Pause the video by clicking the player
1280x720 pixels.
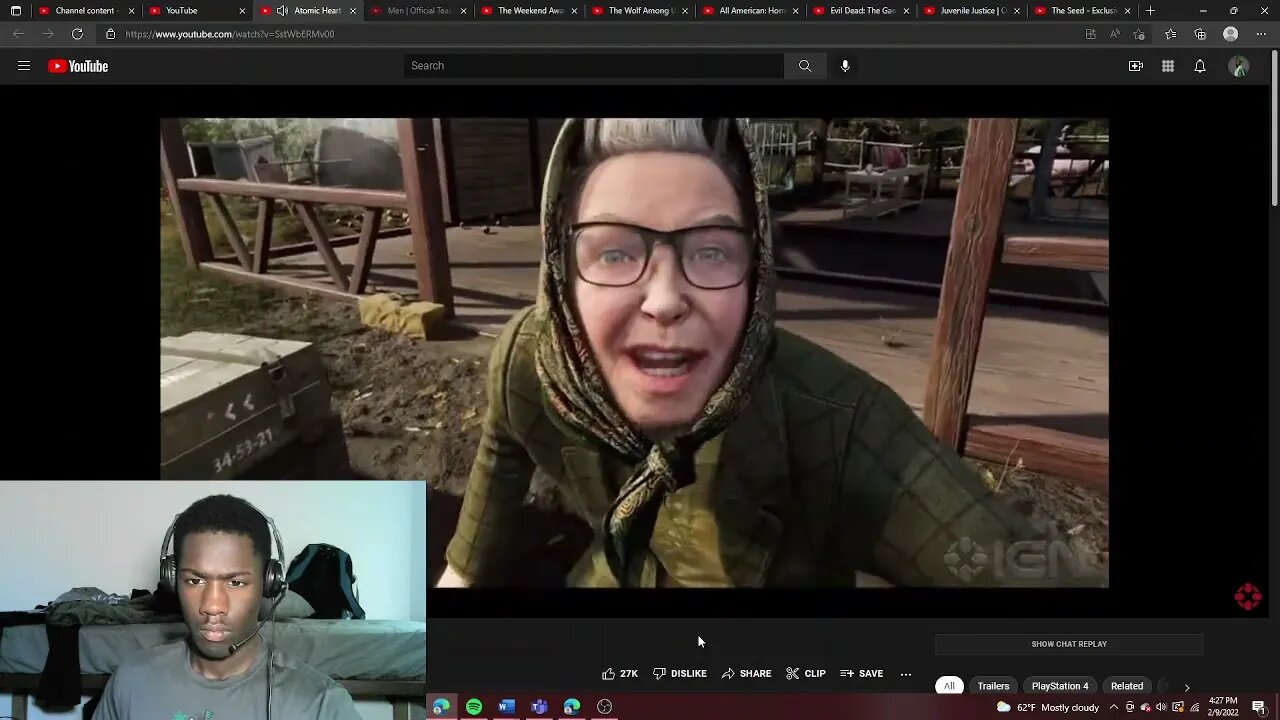[634, 353]
